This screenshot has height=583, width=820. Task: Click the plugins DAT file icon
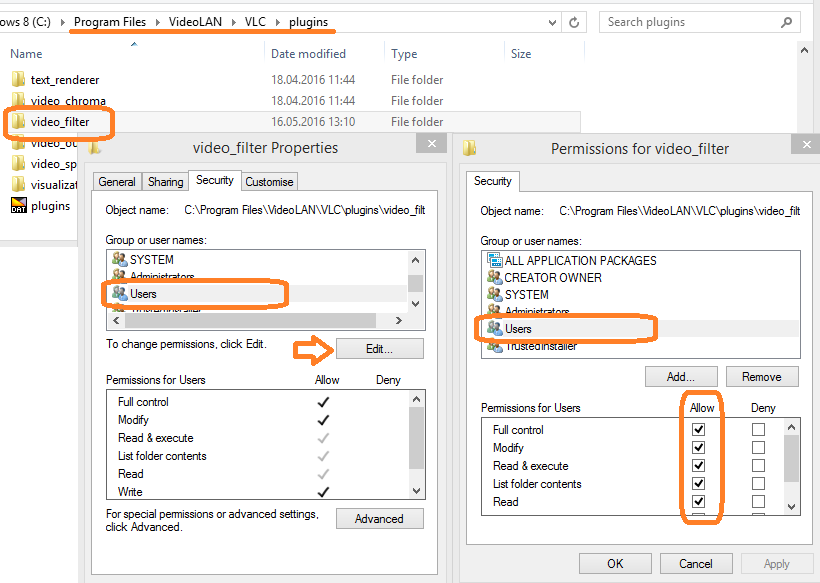[18, 206]
